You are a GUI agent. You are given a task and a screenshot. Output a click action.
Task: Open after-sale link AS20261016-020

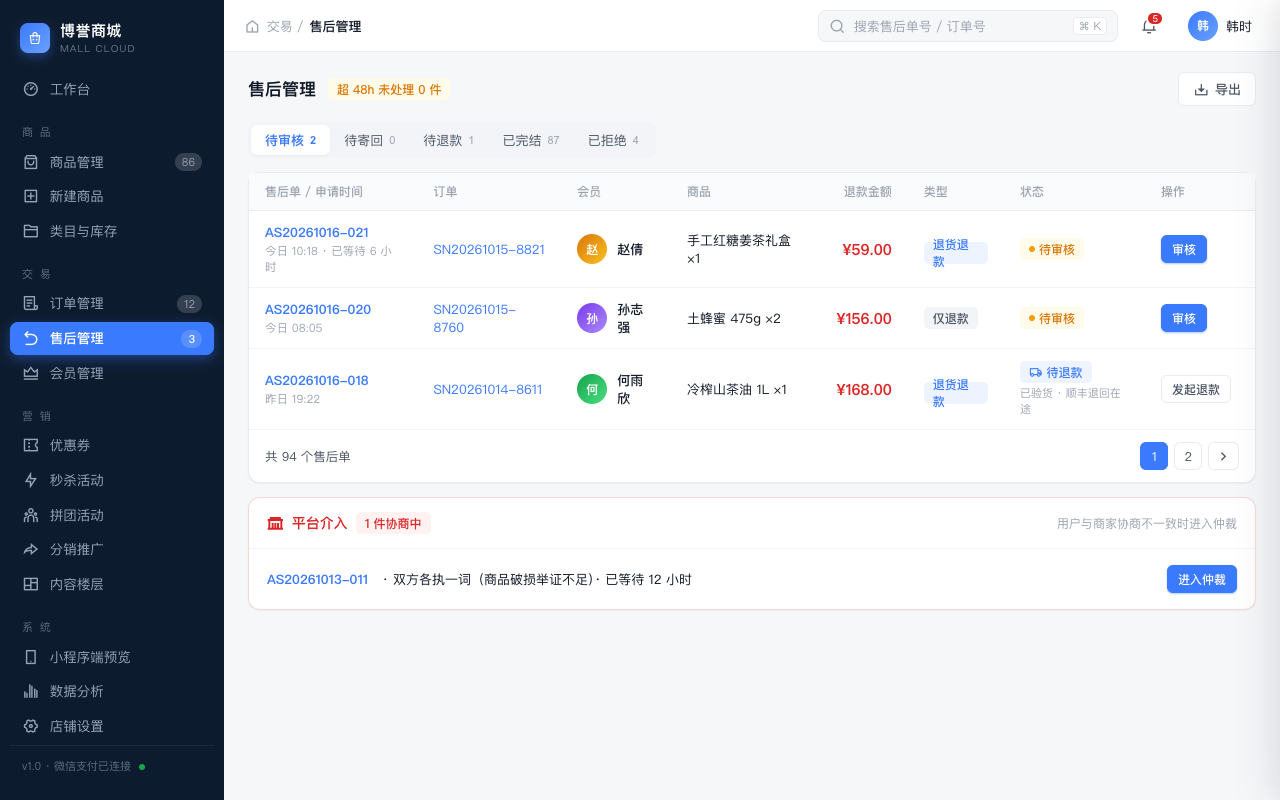pos(318,310)
